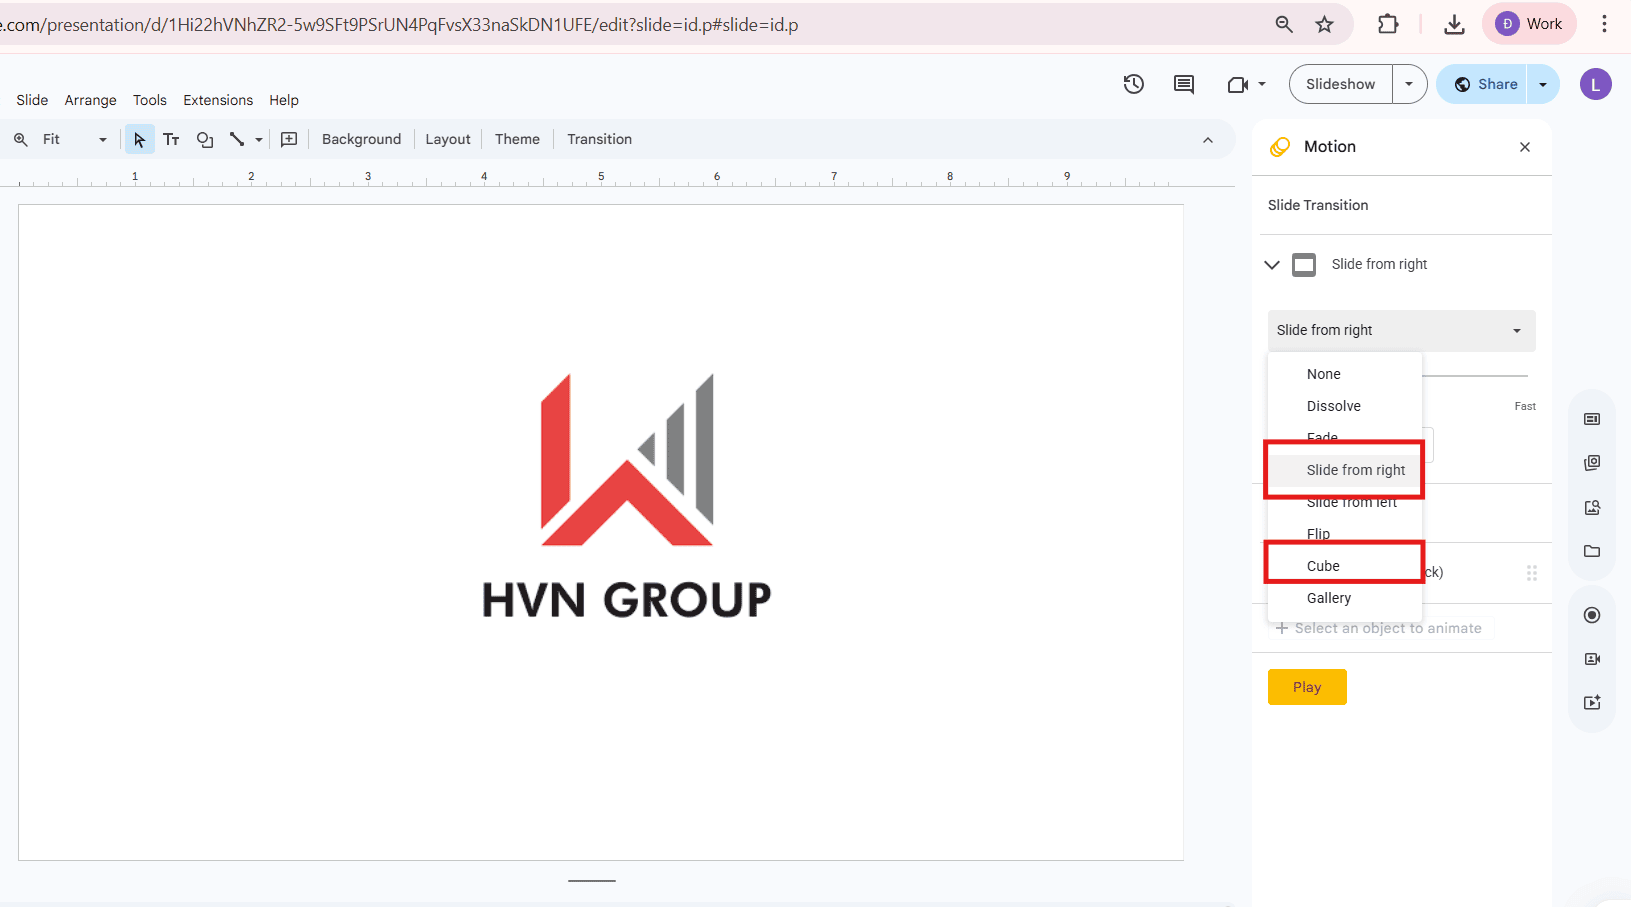Image resolution: width=1631 pixels, height=907 pixels.
Task: Select the line tool
Action: [238, 139]
